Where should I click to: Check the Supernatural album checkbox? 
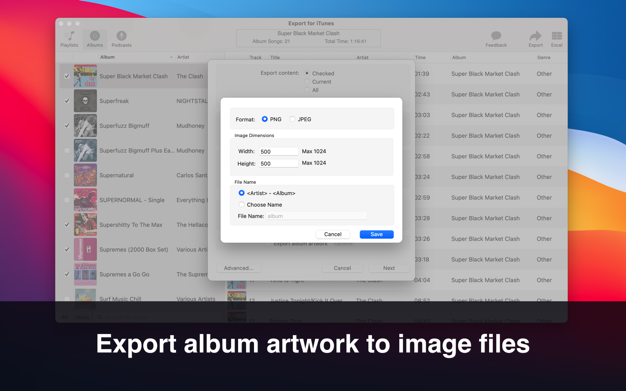coord(67,175)
